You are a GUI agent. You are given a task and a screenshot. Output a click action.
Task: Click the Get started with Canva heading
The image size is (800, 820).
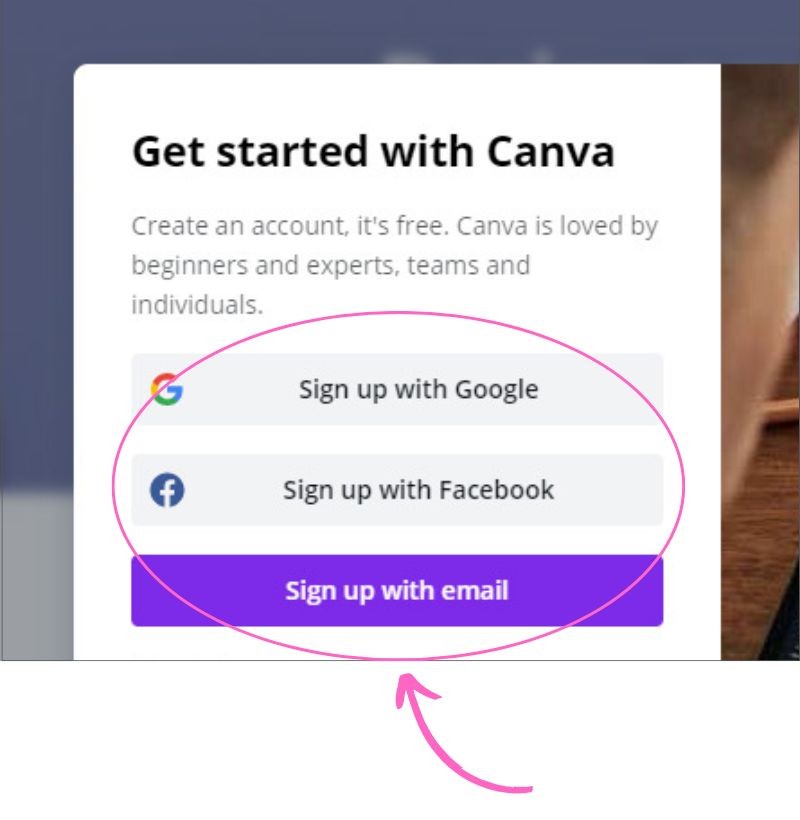(x=373, y=152)
